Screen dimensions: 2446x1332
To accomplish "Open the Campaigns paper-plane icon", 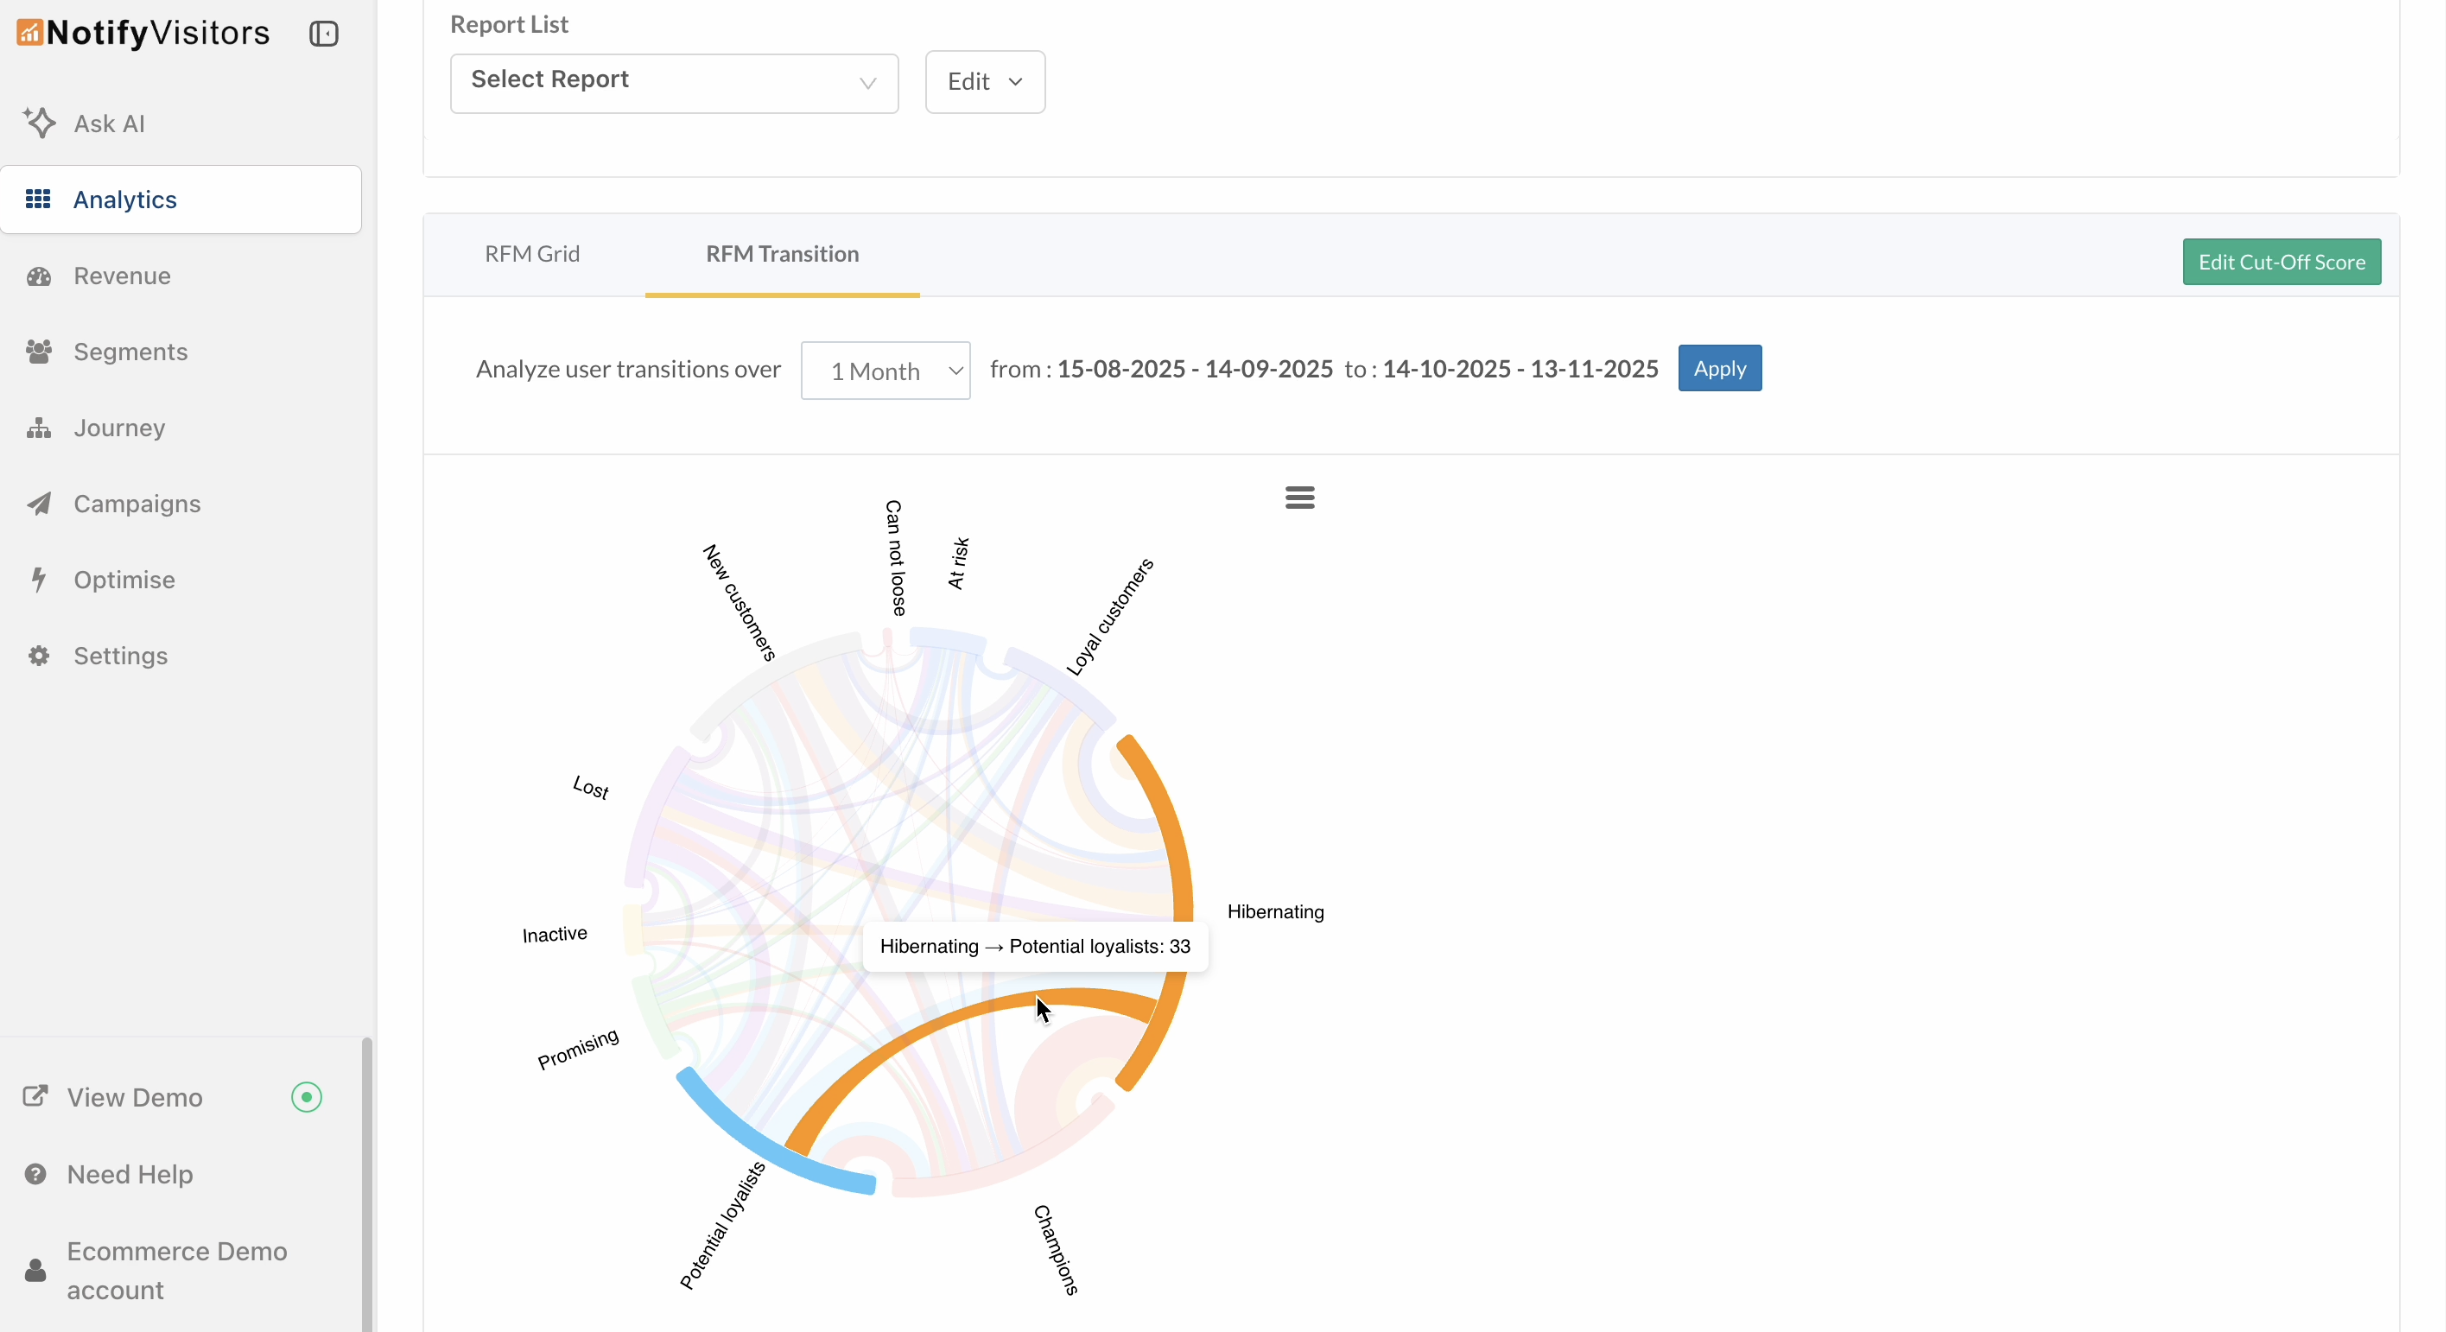I will [39, 504].
